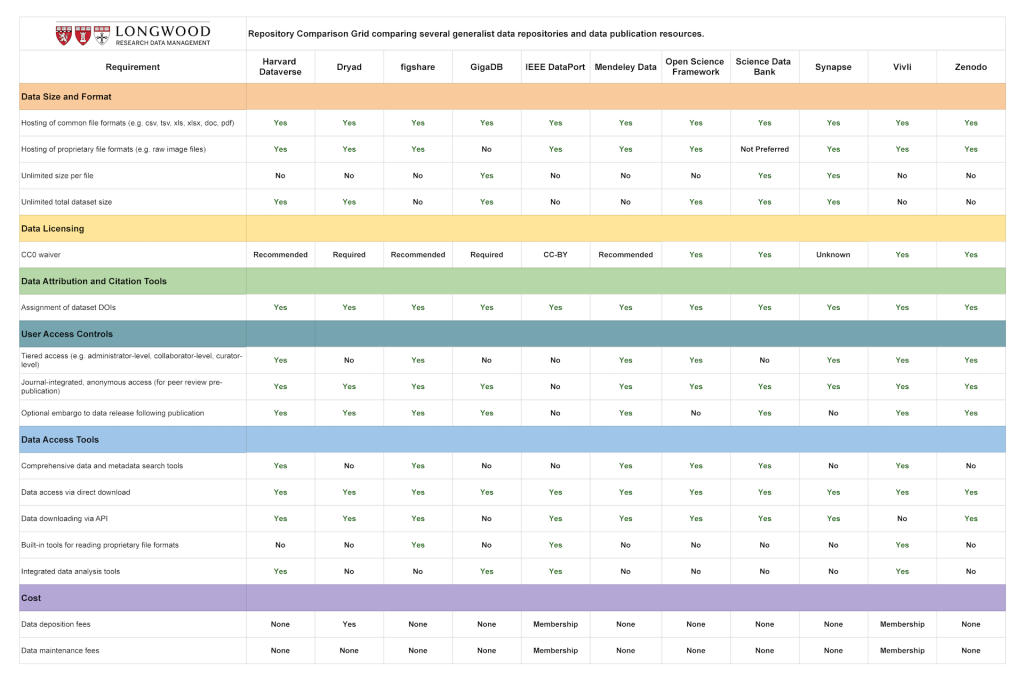Viewport: 1024px width, 681px height.
Task: Click the Longwood Research Data Management logo
Action: click(x=133, y=35)
